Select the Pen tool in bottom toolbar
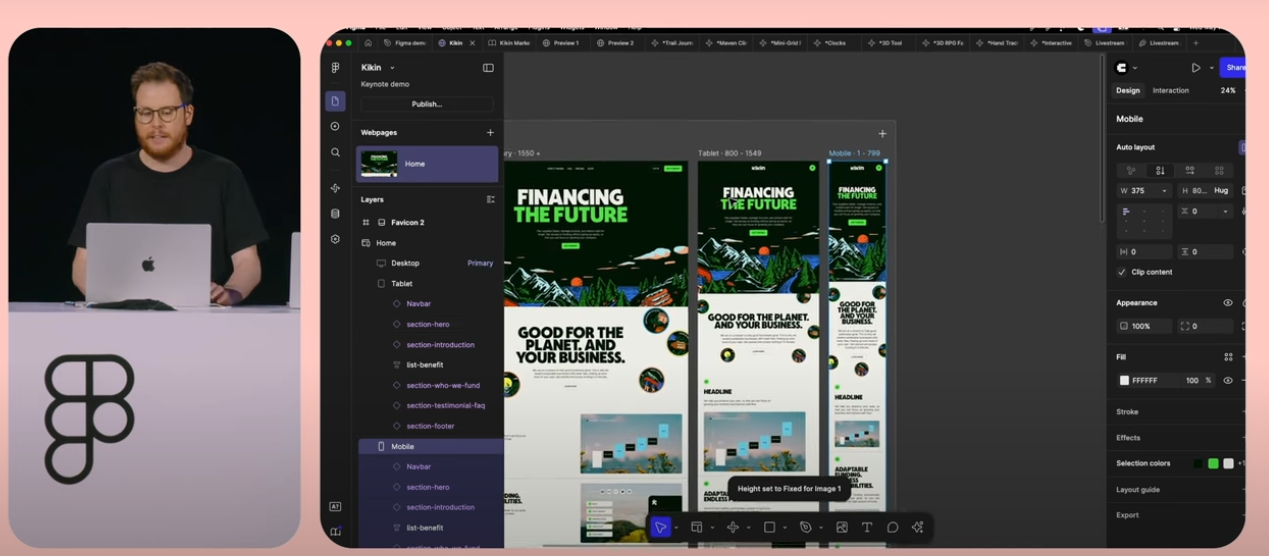 click(x=805, y=527)
